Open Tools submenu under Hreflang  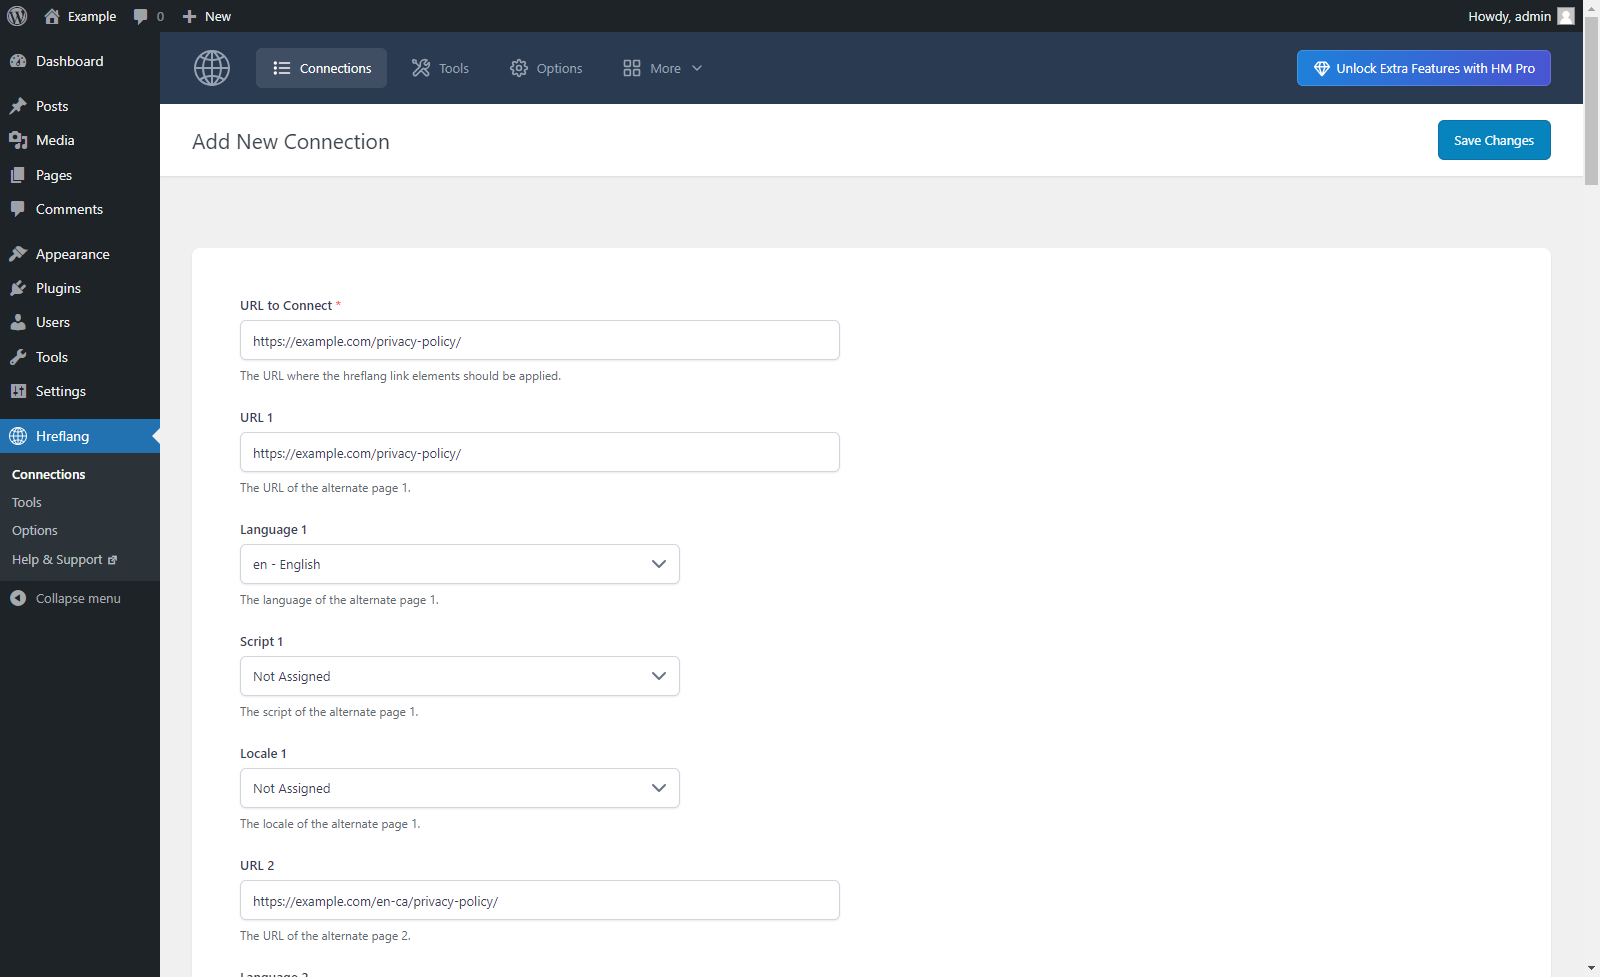(27, 502)
